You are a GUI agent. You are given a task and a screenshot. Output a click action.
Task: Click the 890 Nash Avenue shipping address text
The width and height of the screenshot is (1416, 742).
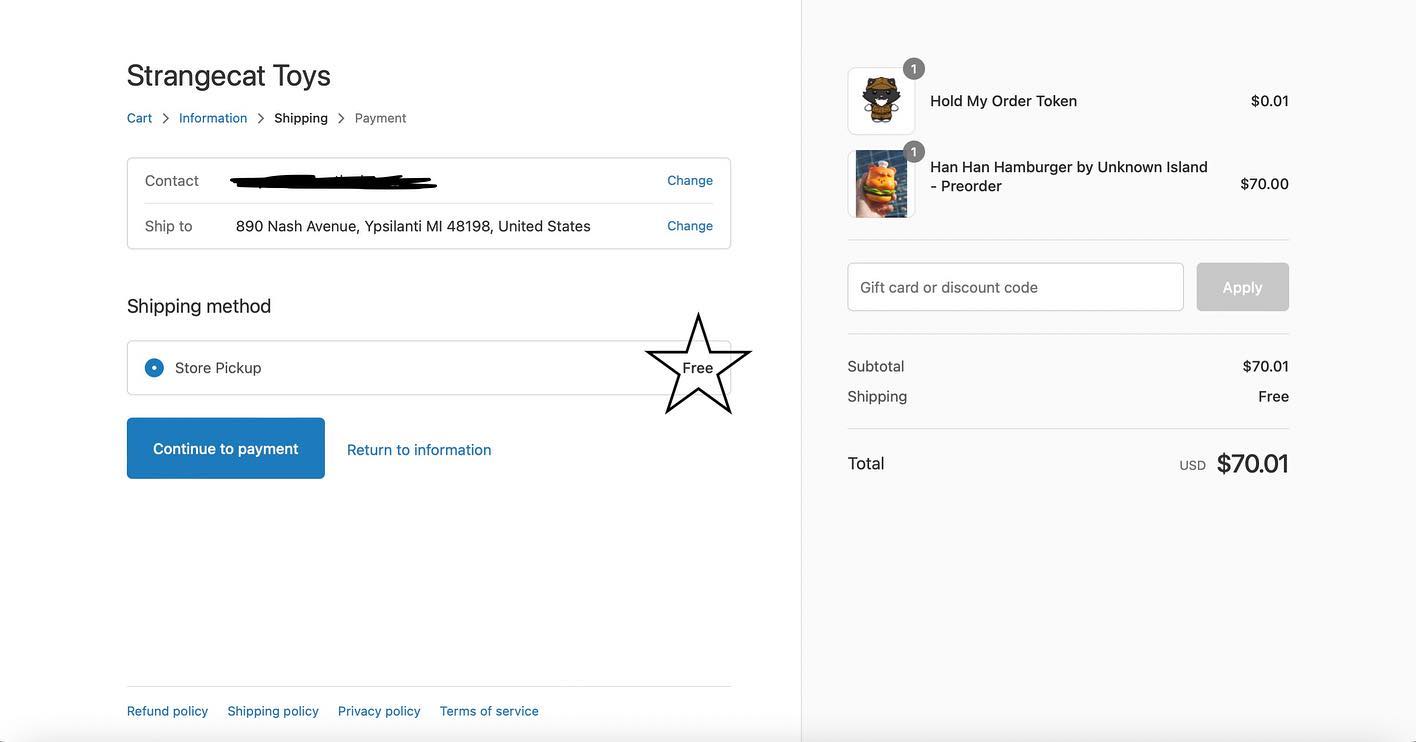pyautogui.click(x=413, y=226)
